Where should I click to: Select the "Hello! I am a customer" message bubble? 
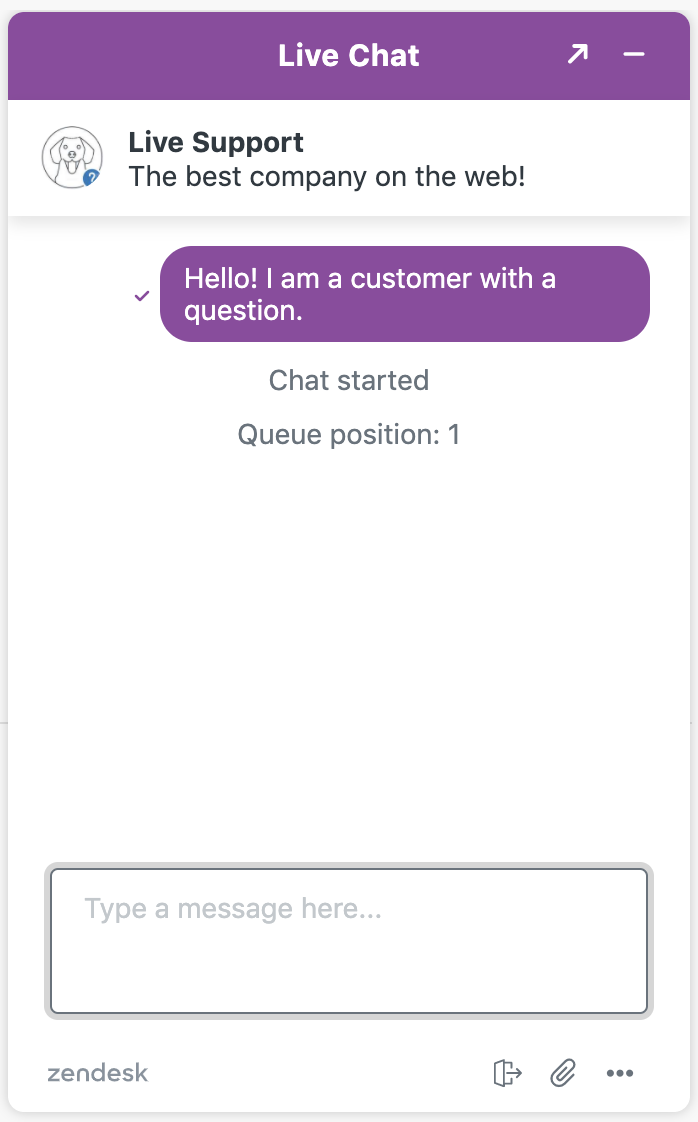click(x=404, y=294)
